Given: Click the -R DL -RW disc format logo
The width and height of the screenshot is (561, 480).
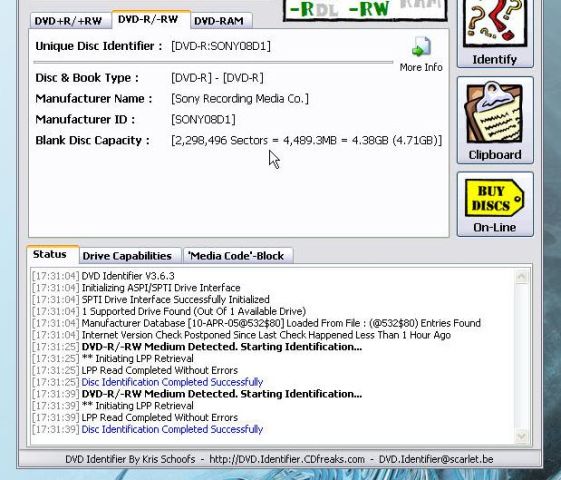Looking at the screenshot, I should 365,10.
